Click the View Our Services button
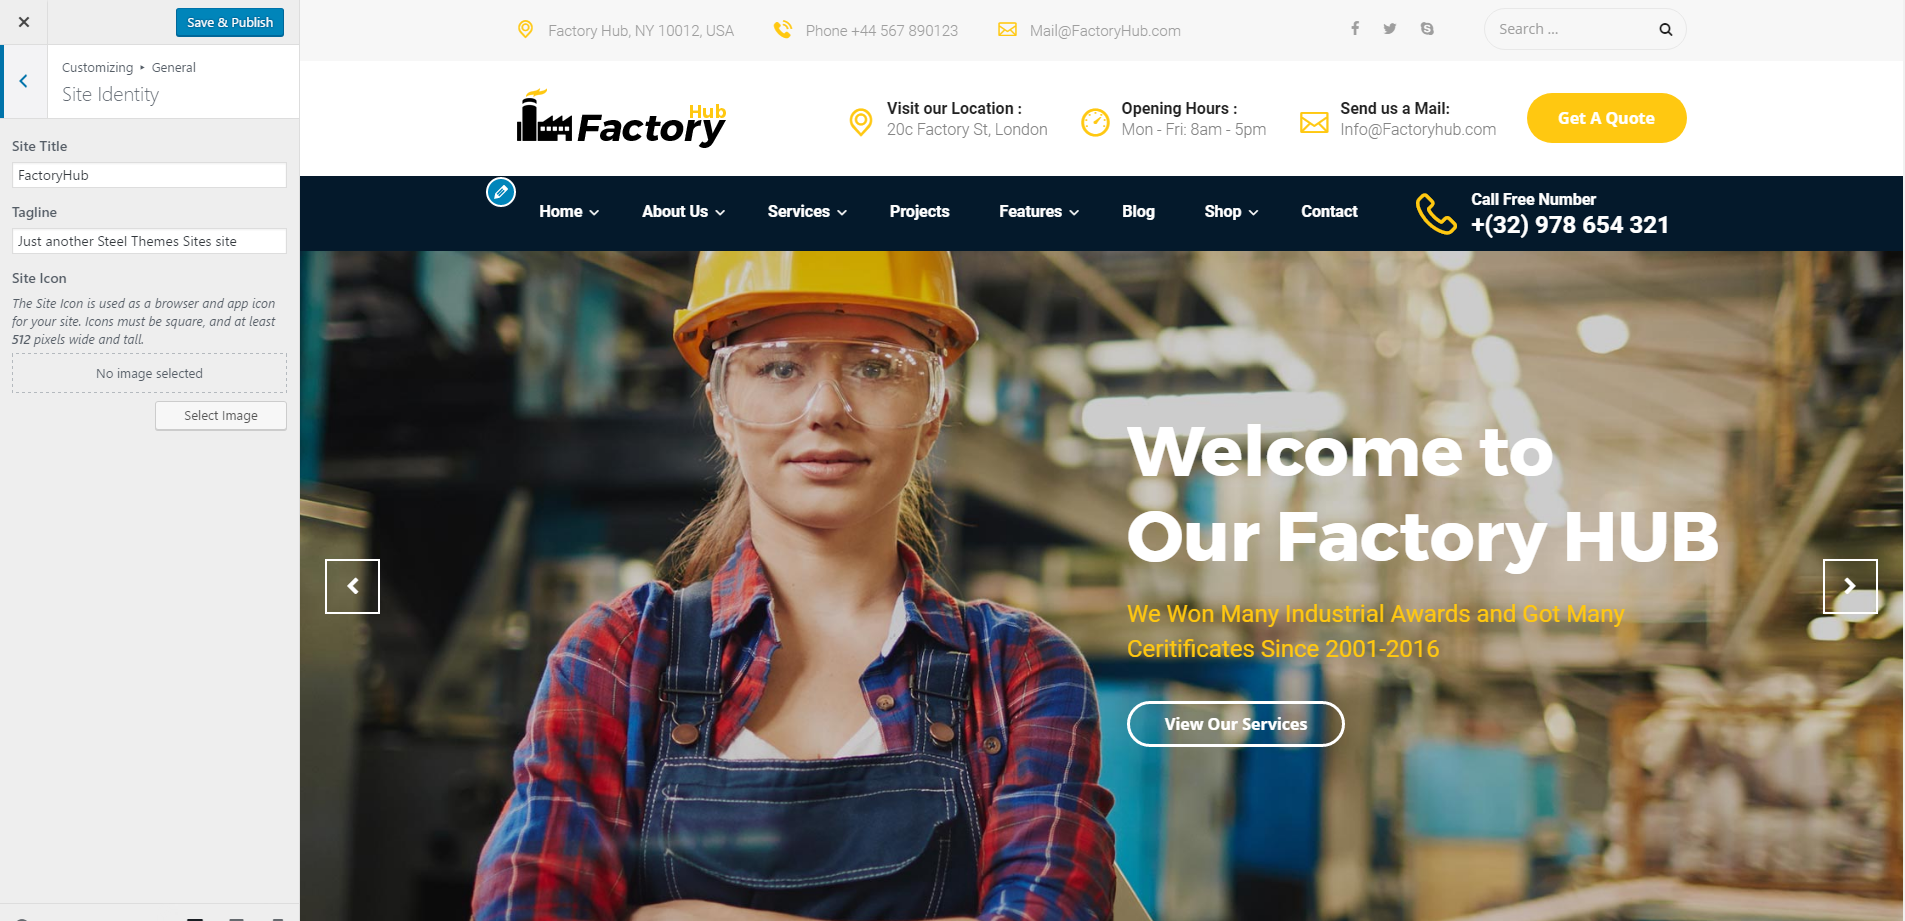The image size is (1905, 921). pyautogui.click(x=1235, y=724)
